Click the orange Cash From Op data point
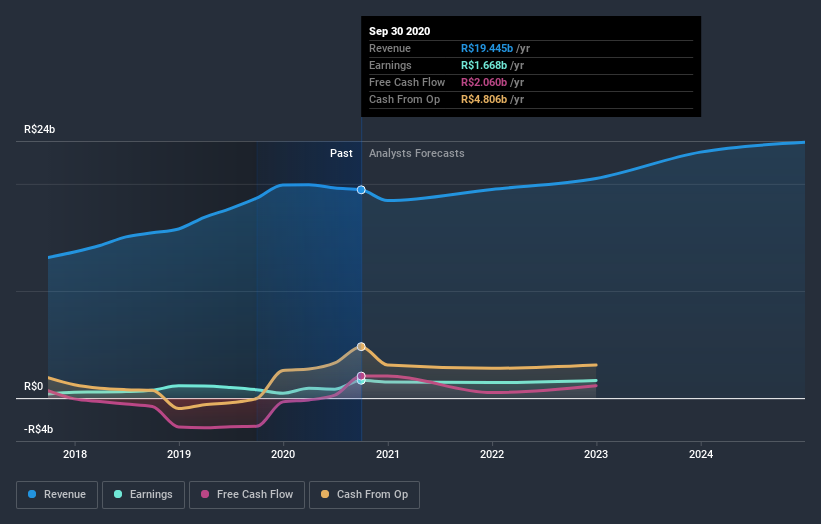The image size is (821, 524). point(361,347)
